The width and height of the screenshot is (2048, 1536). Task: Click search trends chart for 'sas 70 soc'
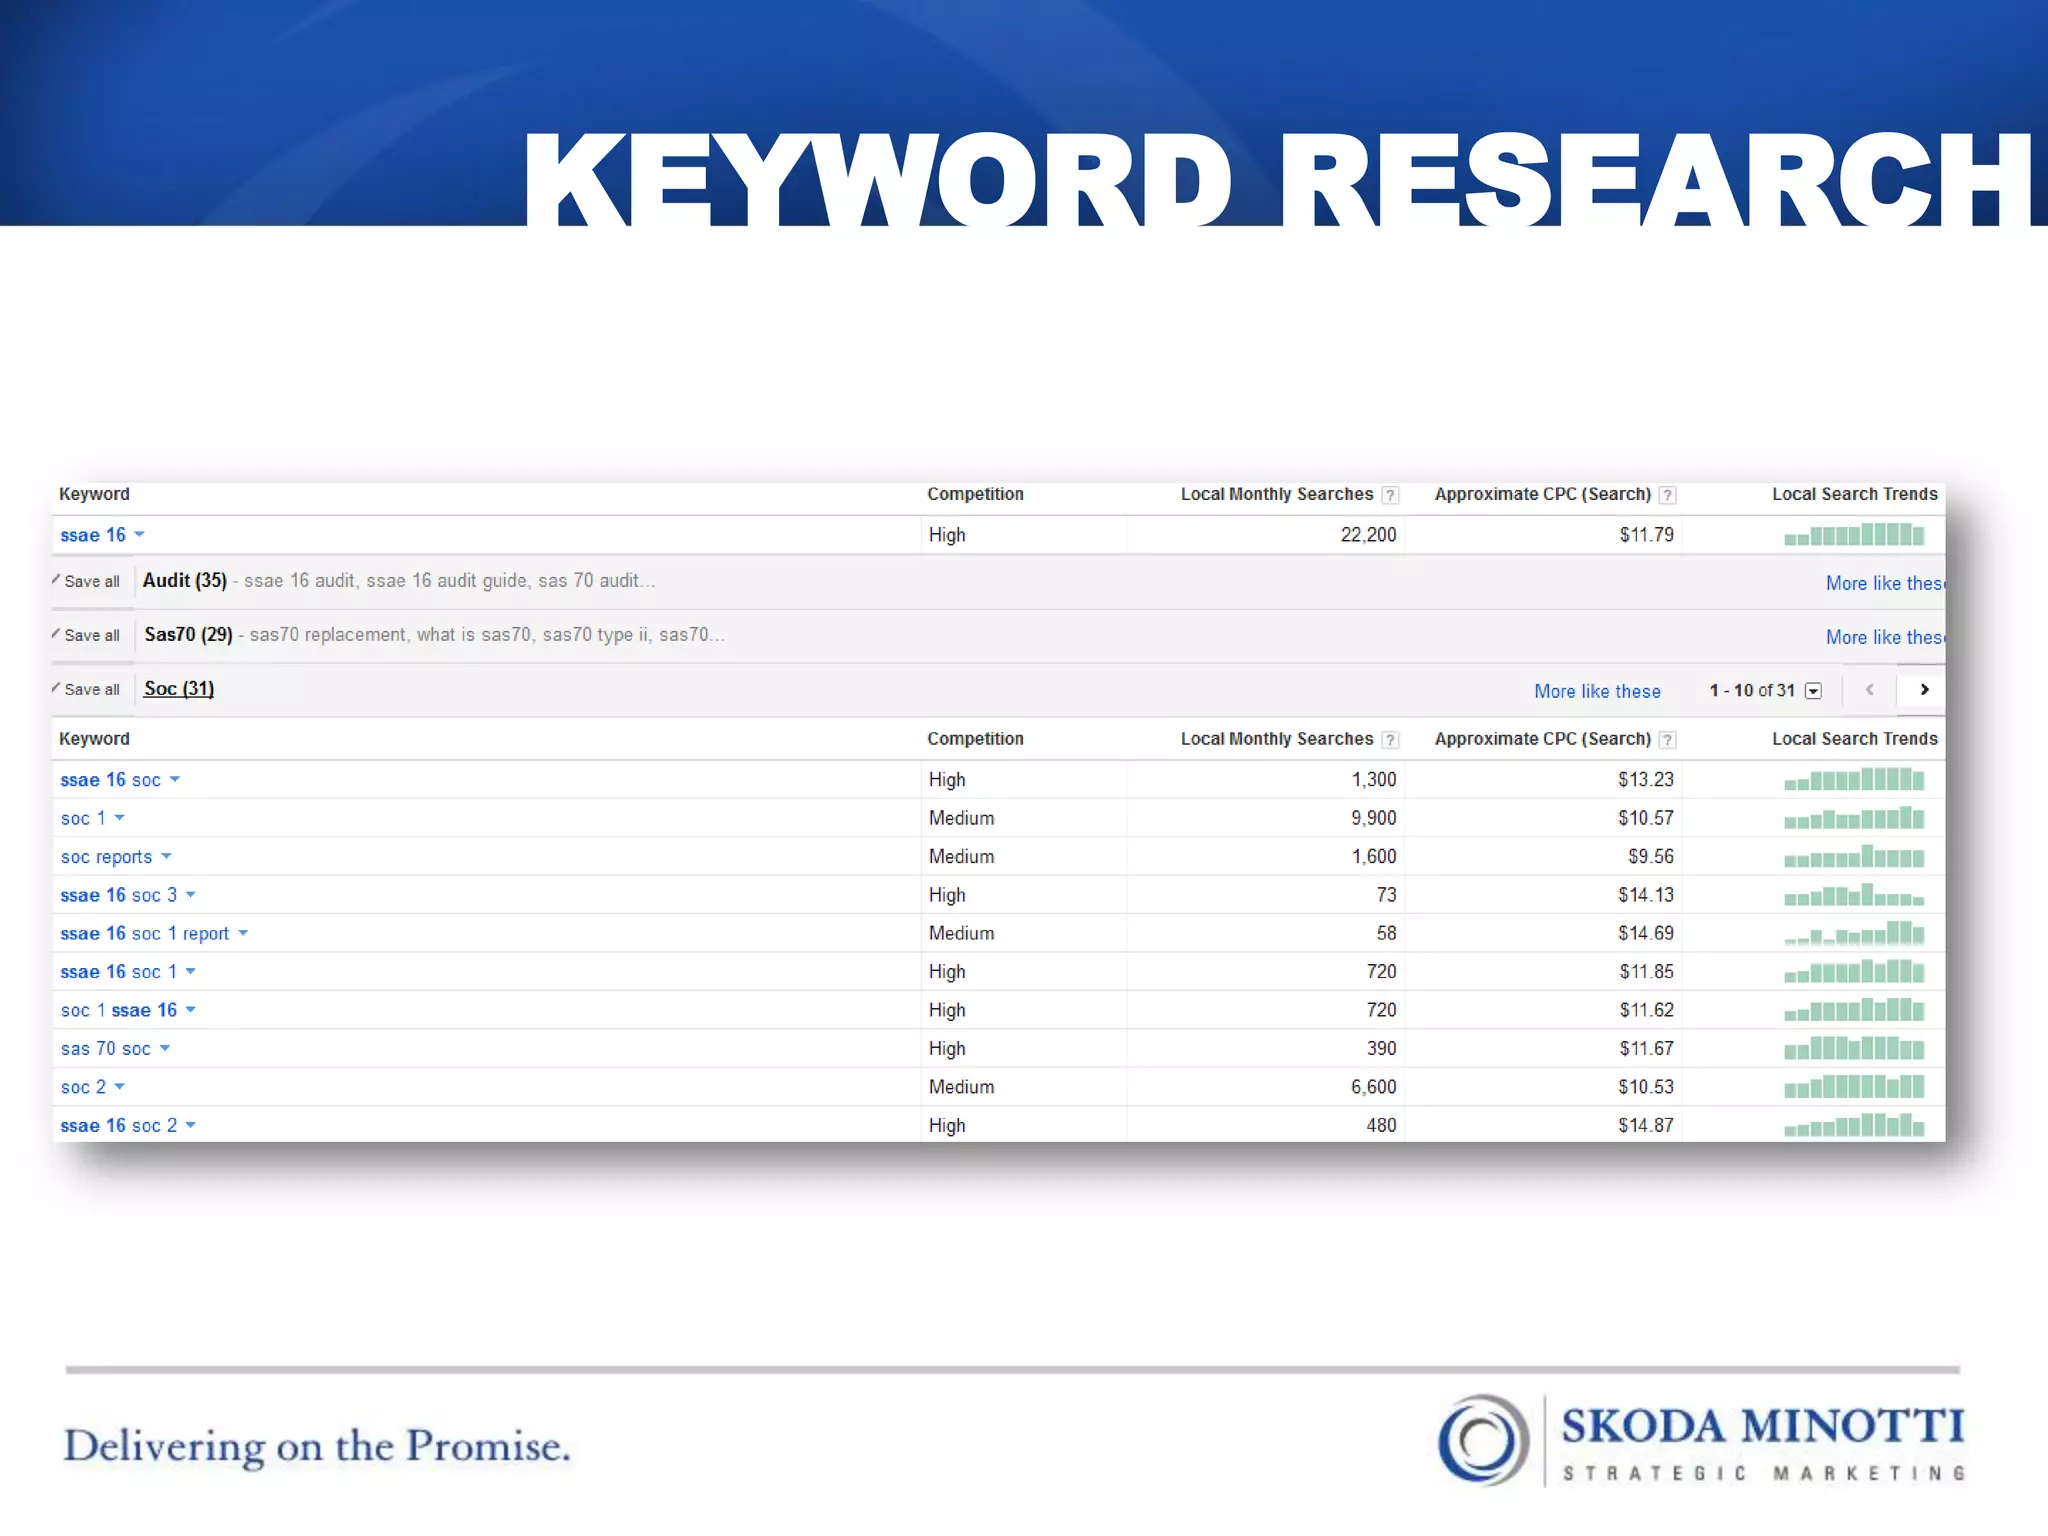click(x=1854, y=1049)
